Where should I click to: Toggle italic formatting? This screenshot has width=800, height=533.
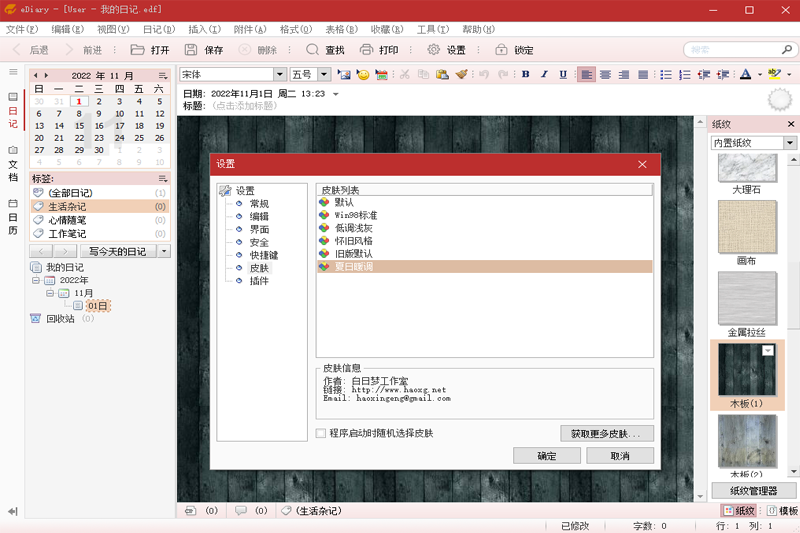click(544, 74)
